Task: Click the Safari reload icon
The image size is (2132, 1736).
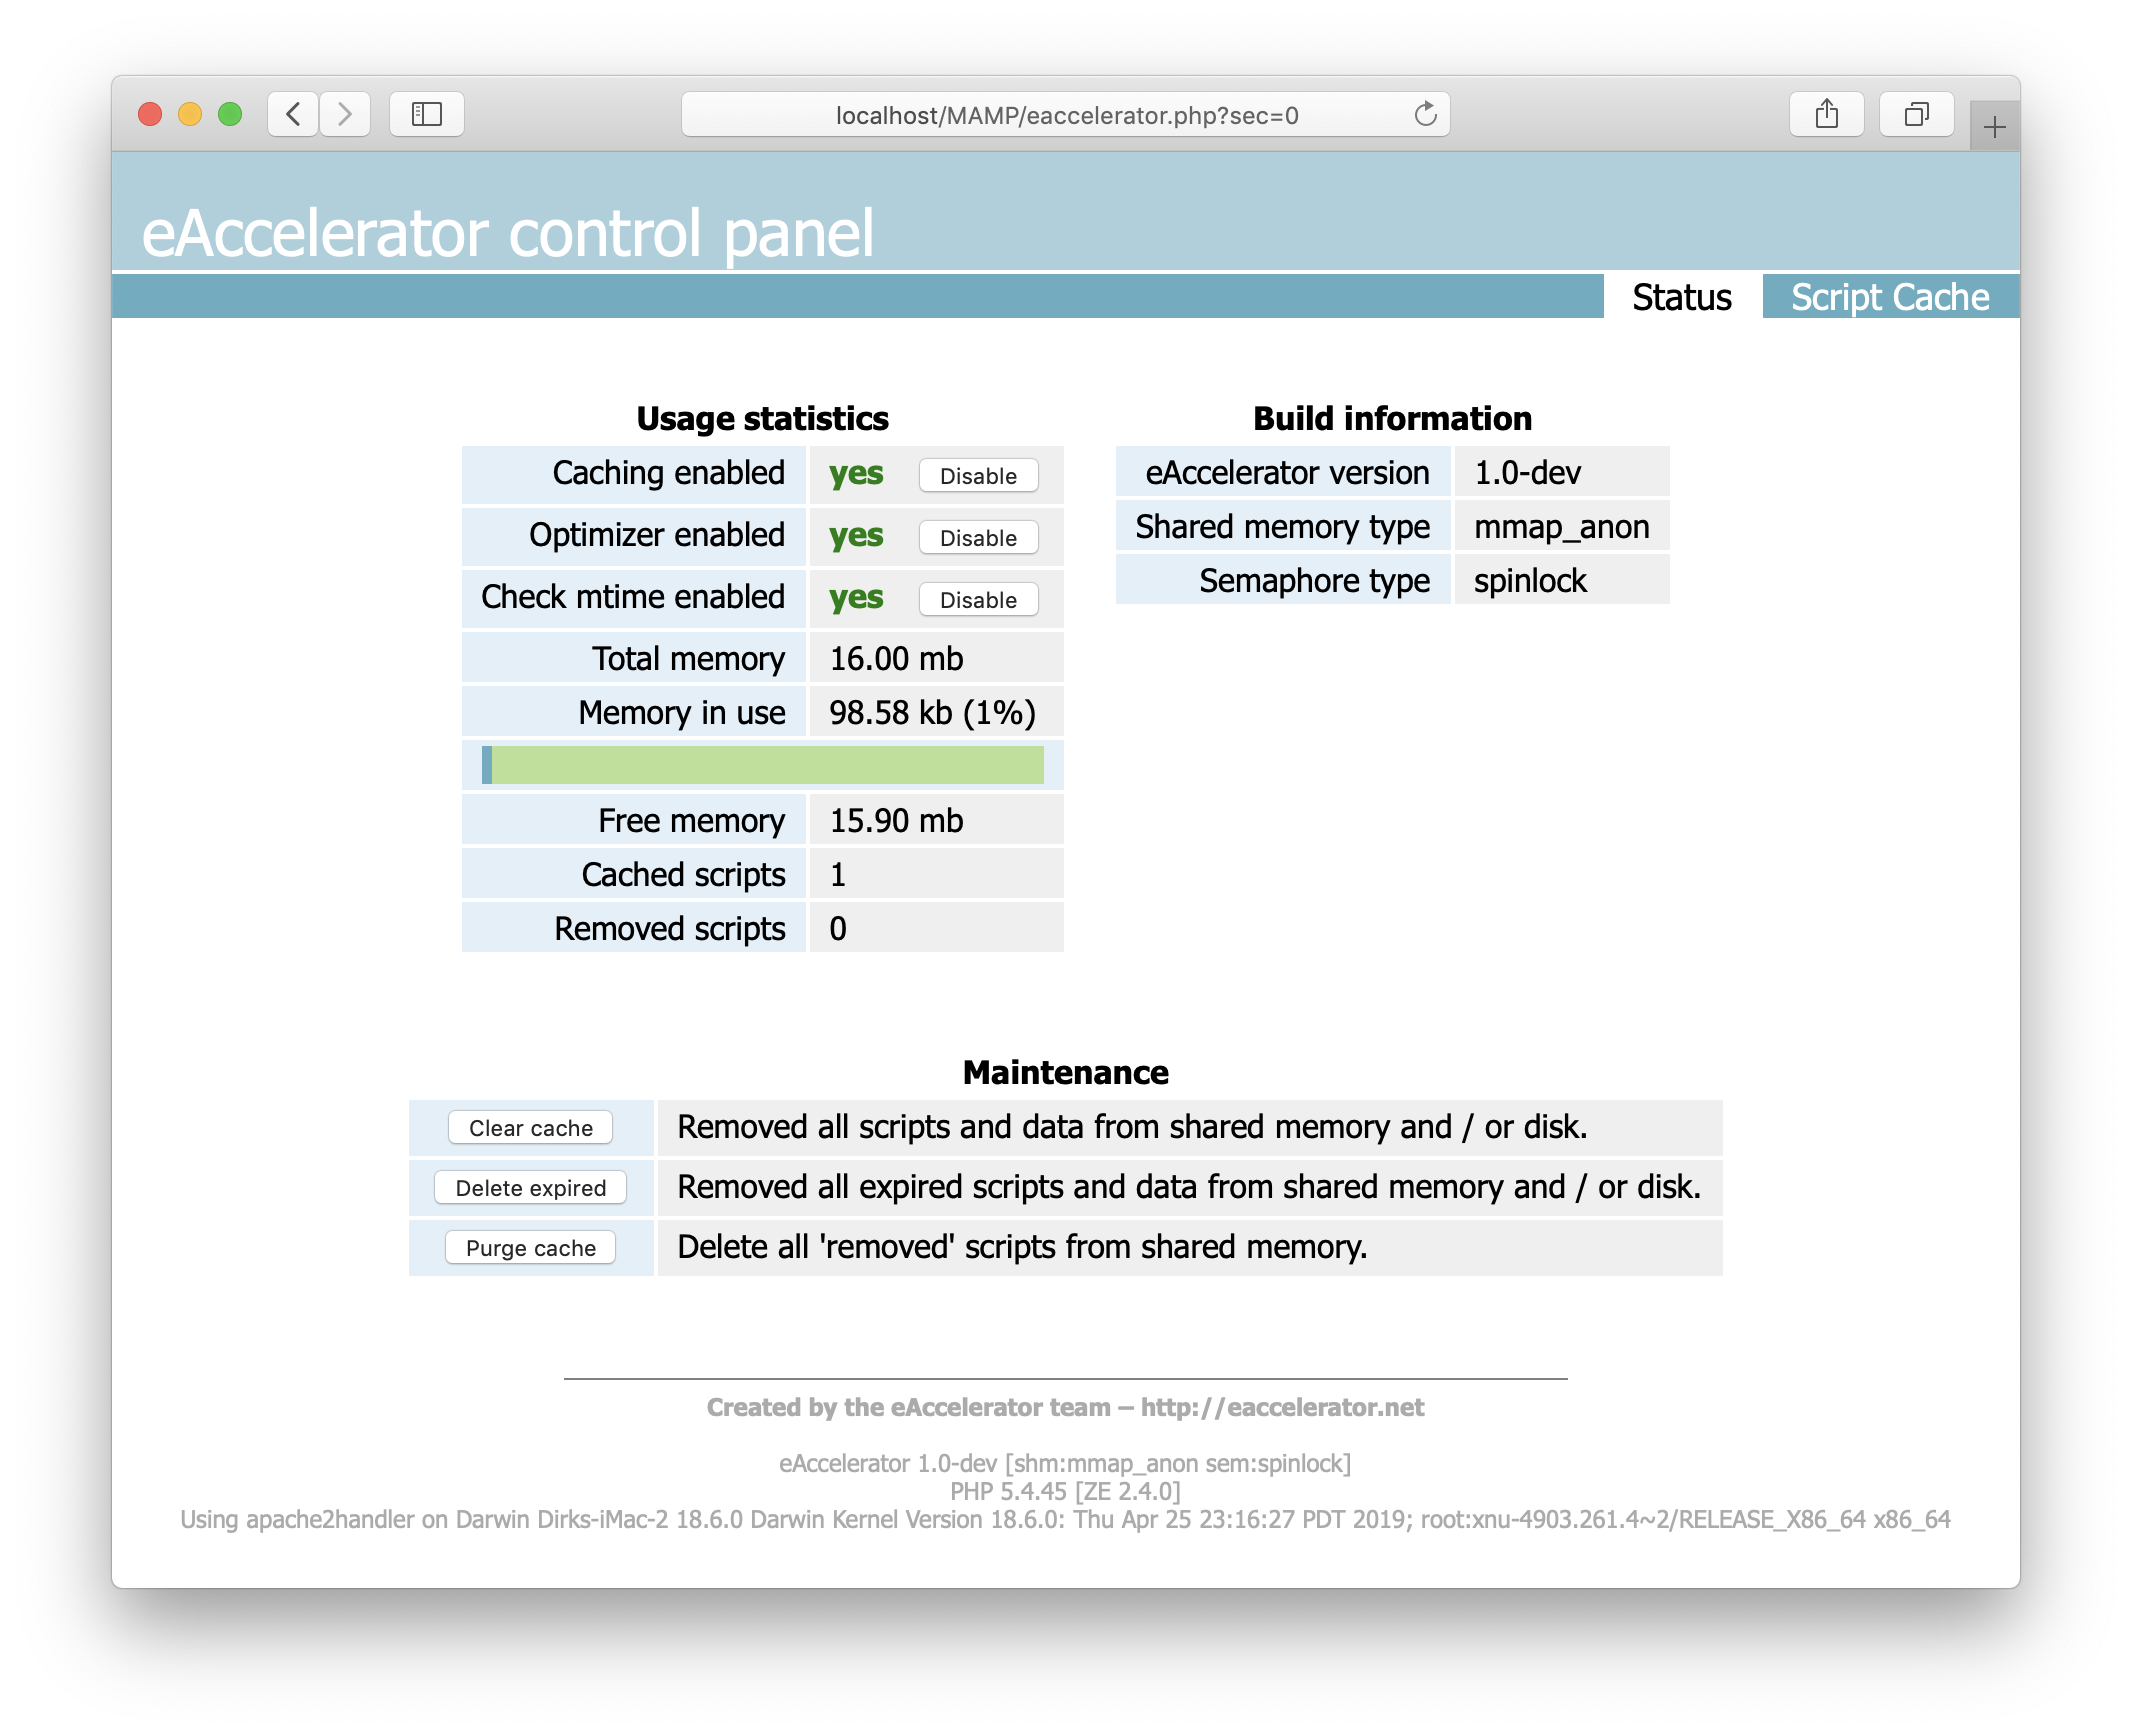Action: tap(1424, 114)
